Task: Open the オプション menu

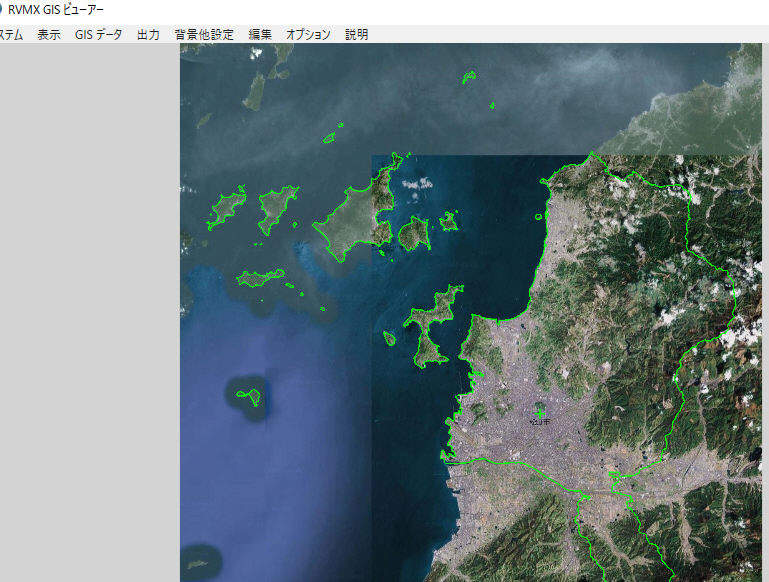Action: click(308, 34)
